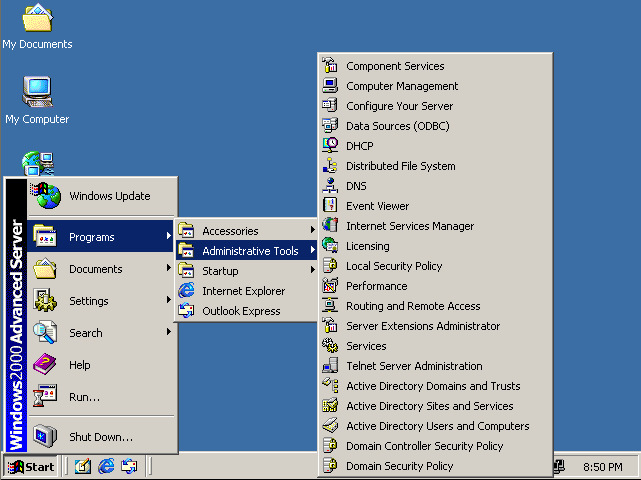Click the "Services" label text
This screenshot has width=641, height=480.
366,346
